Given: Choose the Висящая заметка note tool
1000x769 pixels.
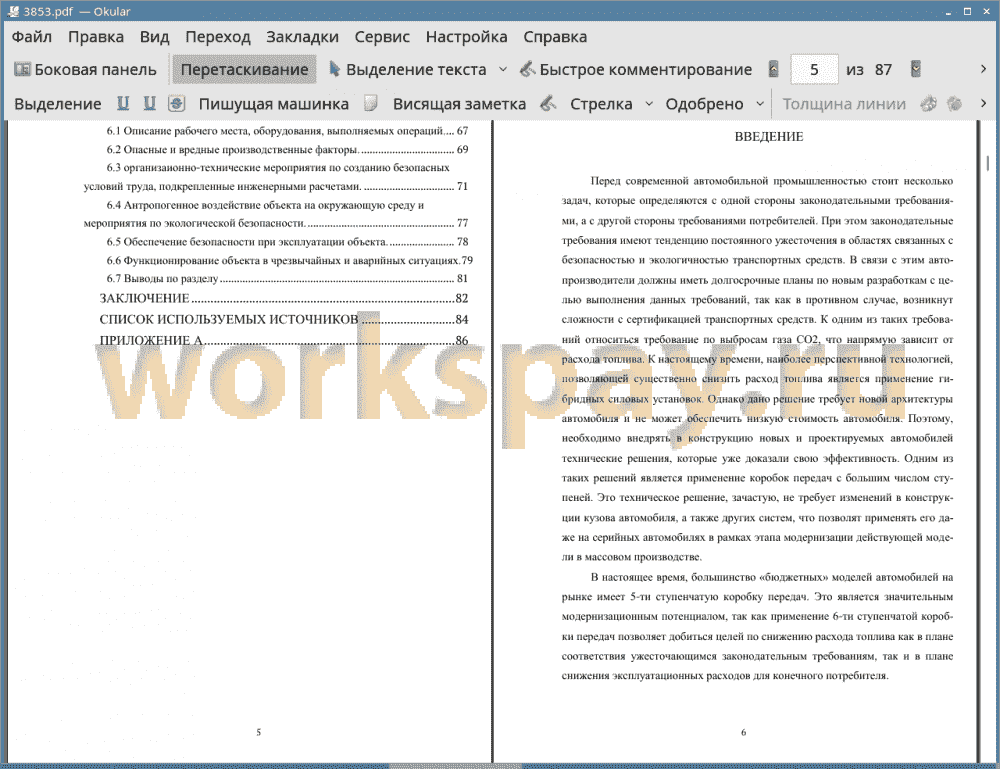Looking at the screenshot, I should (x=459, y=104).
